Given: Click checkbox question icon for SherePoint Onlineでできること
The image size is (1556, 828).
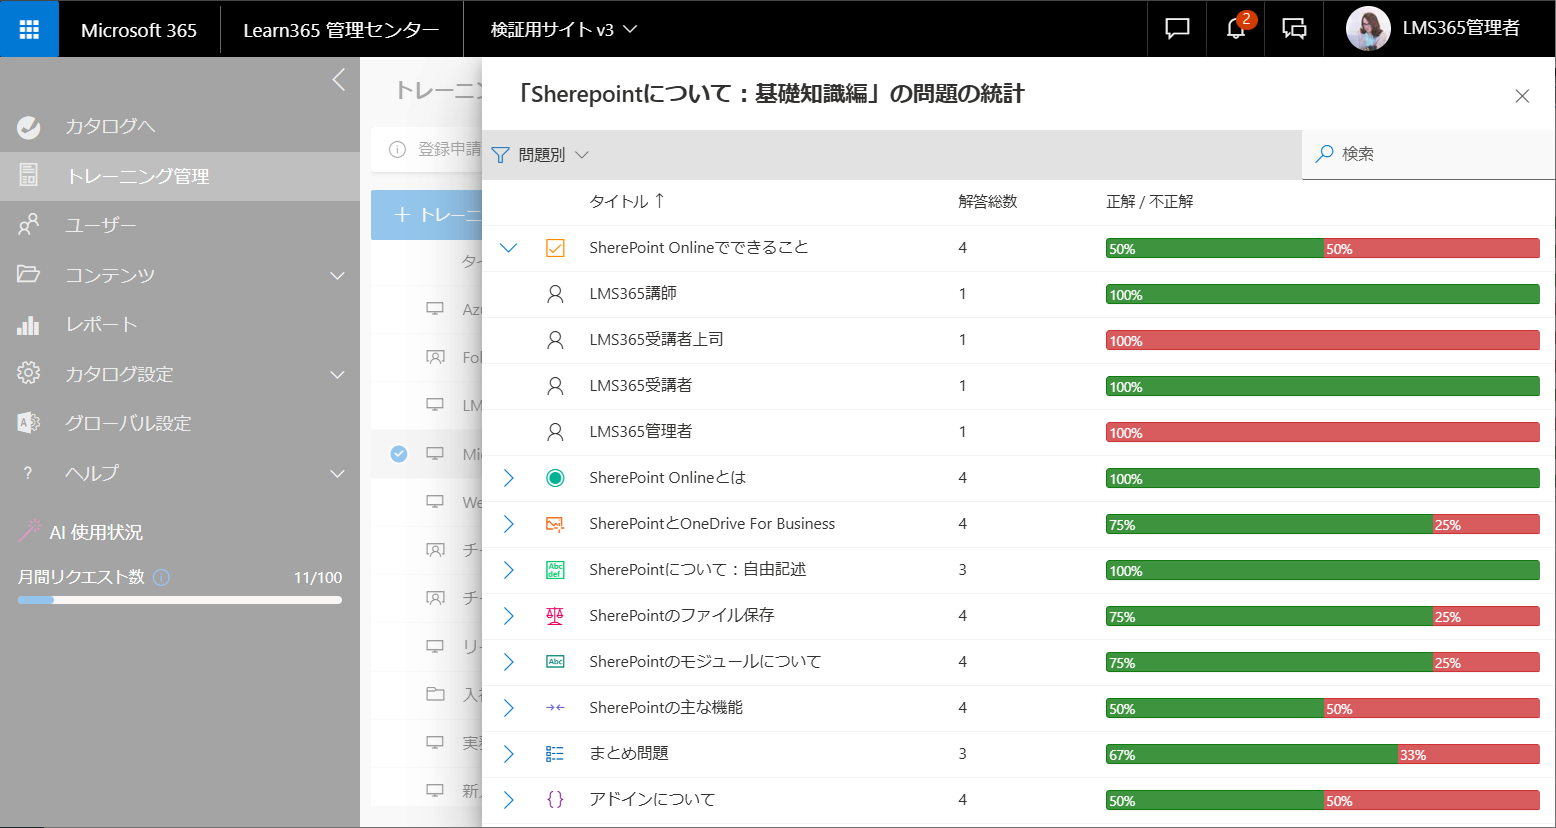Looking at the screenshot, I should 555,248.
